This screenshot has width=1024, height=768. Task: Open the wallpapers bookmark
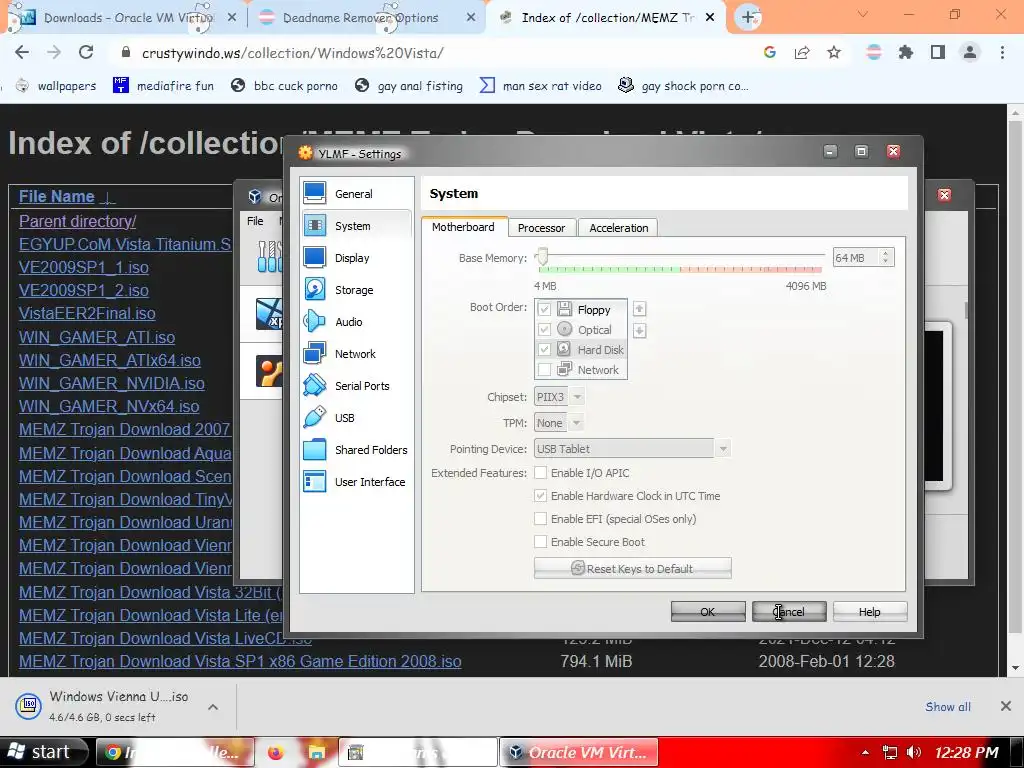56,86
